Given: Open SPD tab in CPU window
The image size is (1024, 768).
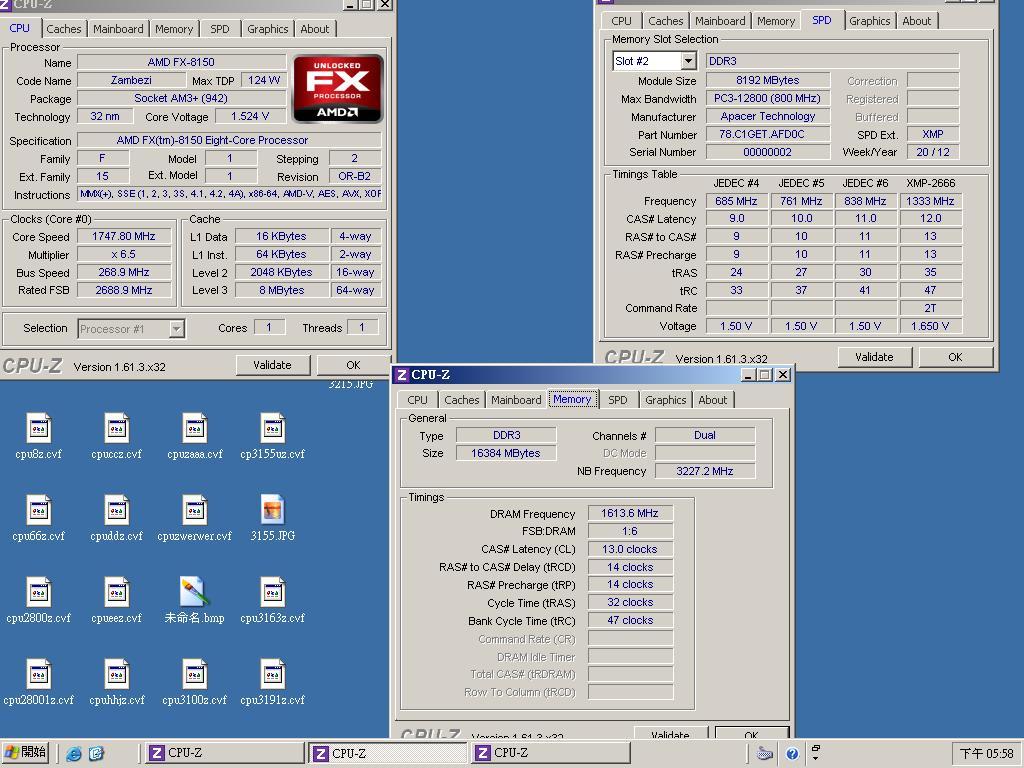Looking at the screenshot, I should [x=220, y=29].
